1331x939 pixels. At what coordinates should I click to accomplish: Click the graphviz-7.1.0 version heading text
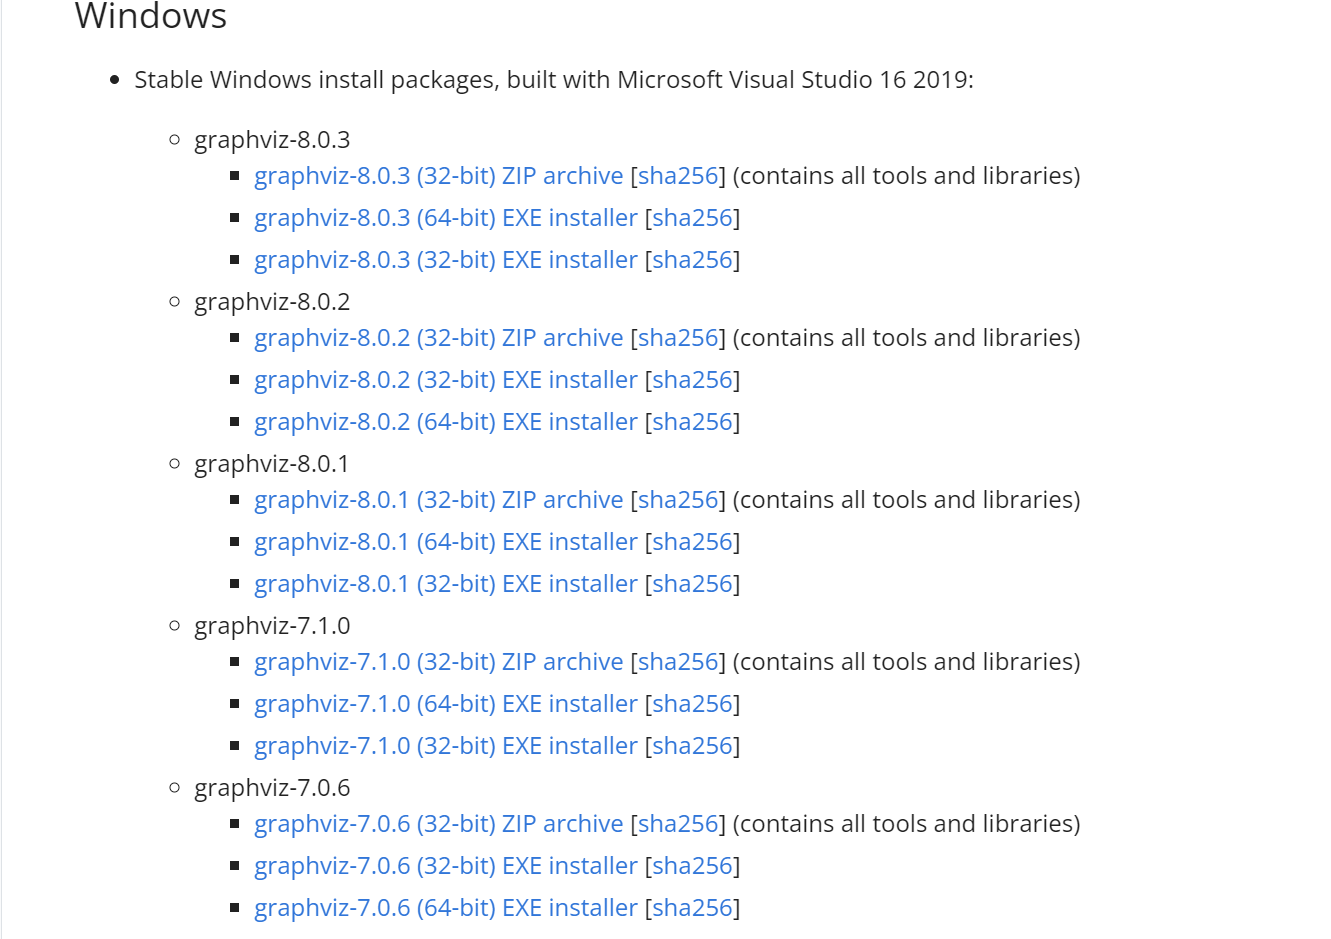pos(272,626)
